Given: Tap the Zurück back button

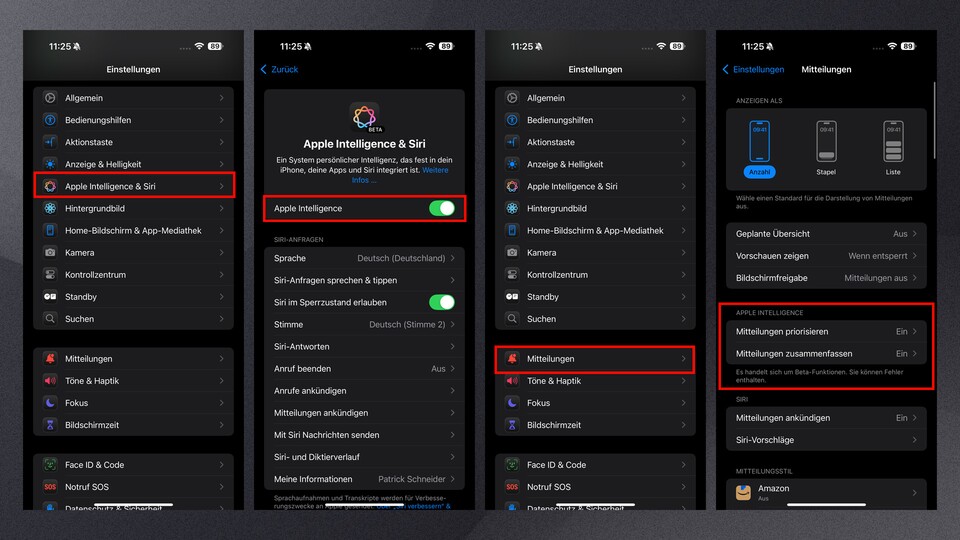Looking at the screenshot, I should (x=279, y=69).
